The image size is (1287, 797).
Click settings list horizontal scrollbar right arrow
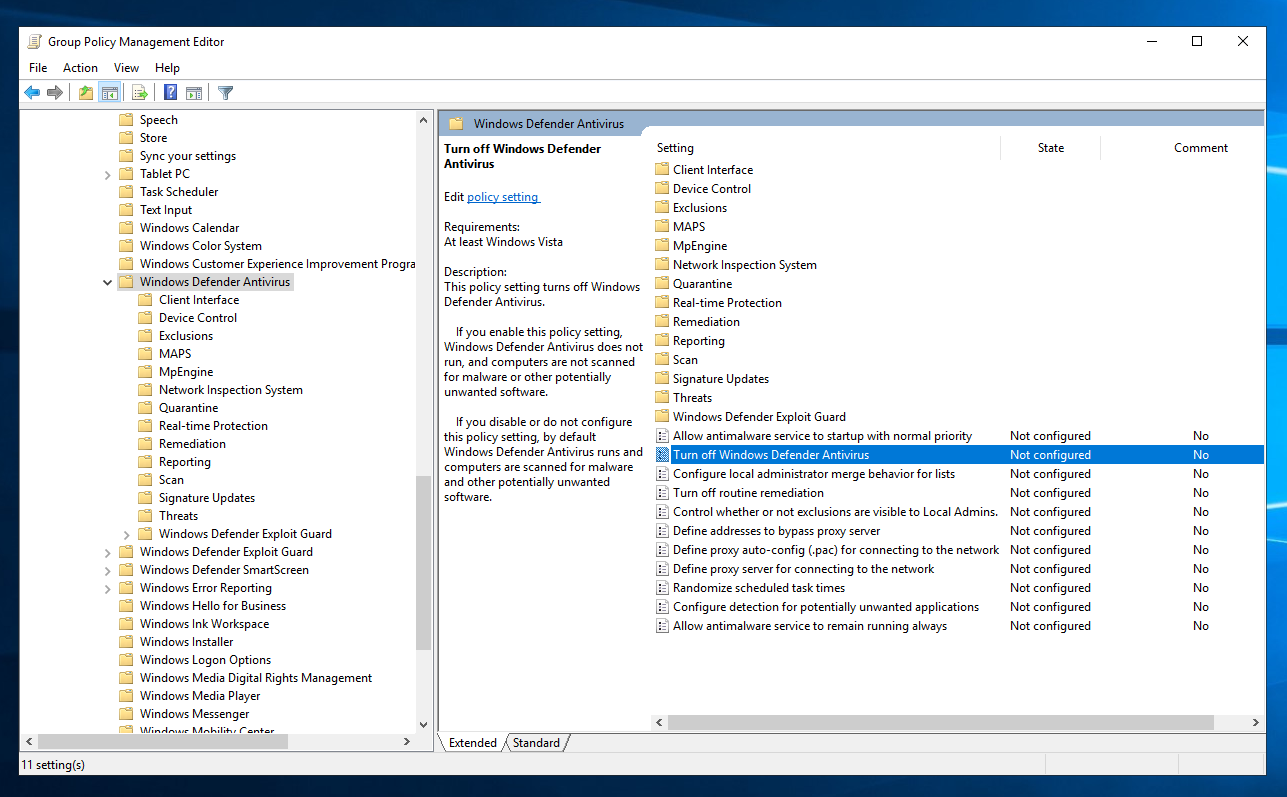1256,723
